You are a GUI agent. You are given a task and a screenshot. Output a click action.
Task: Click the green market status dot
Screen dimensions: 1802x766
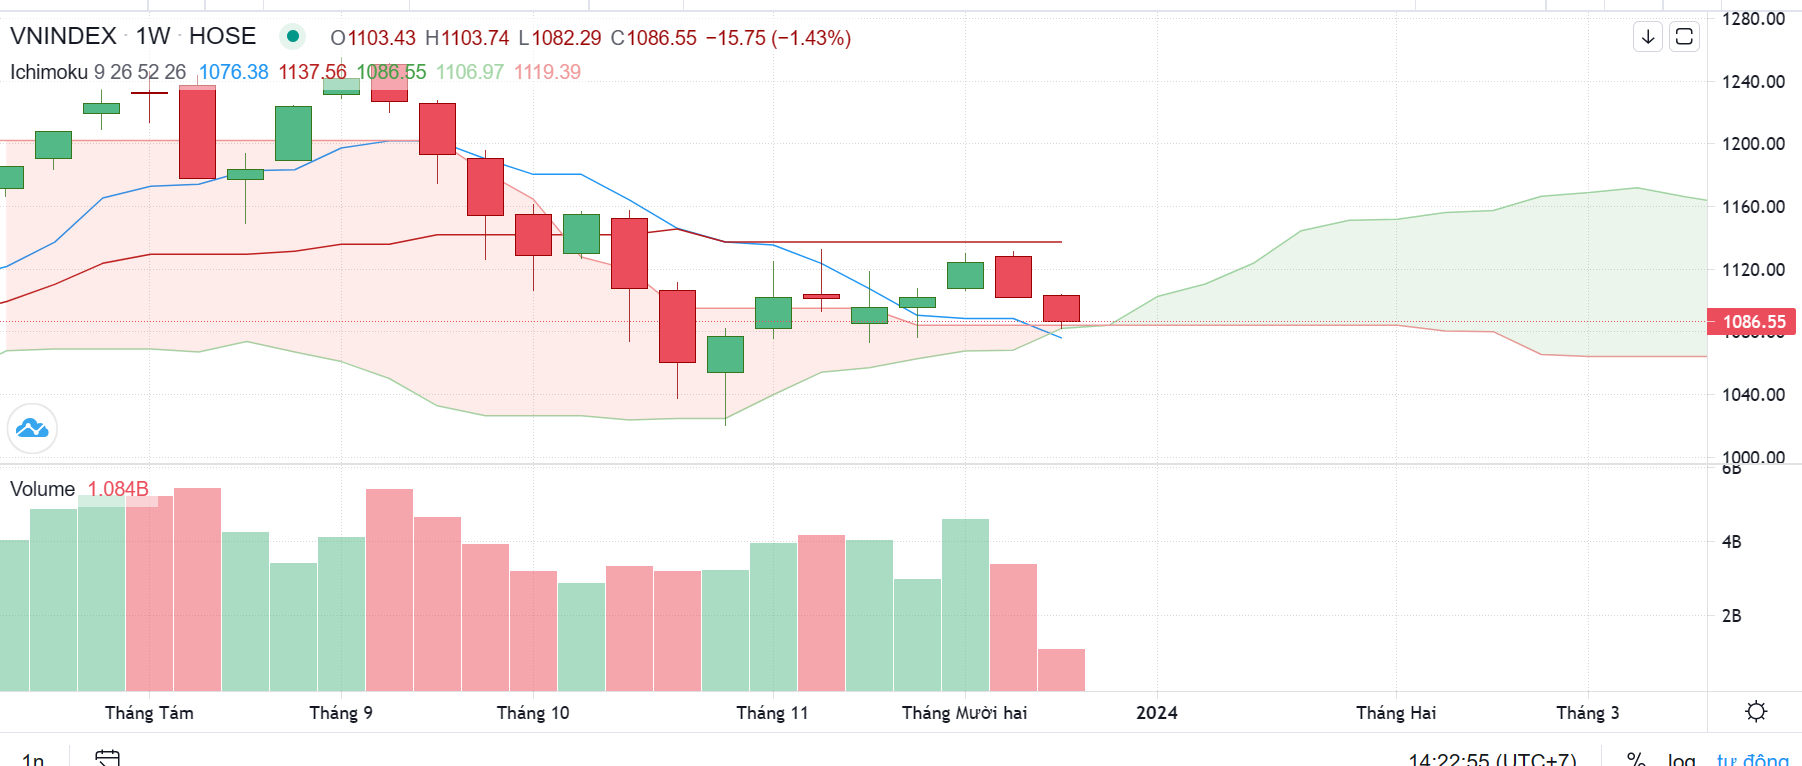(292, 37)
